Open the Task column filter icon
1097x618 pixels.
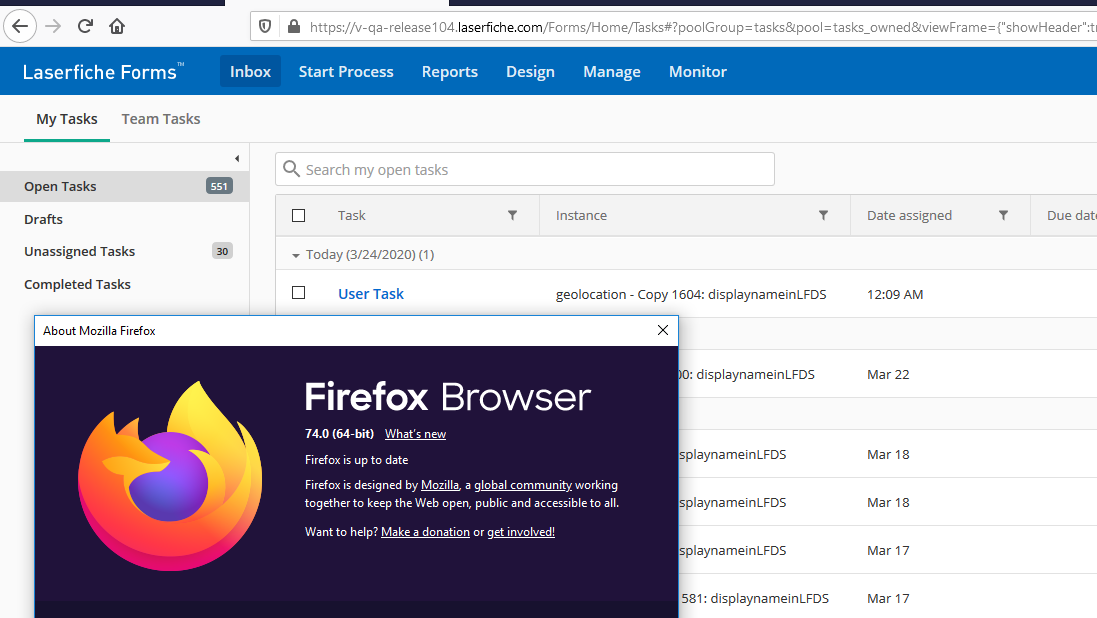pyautogui.click(x=512, y=216)
